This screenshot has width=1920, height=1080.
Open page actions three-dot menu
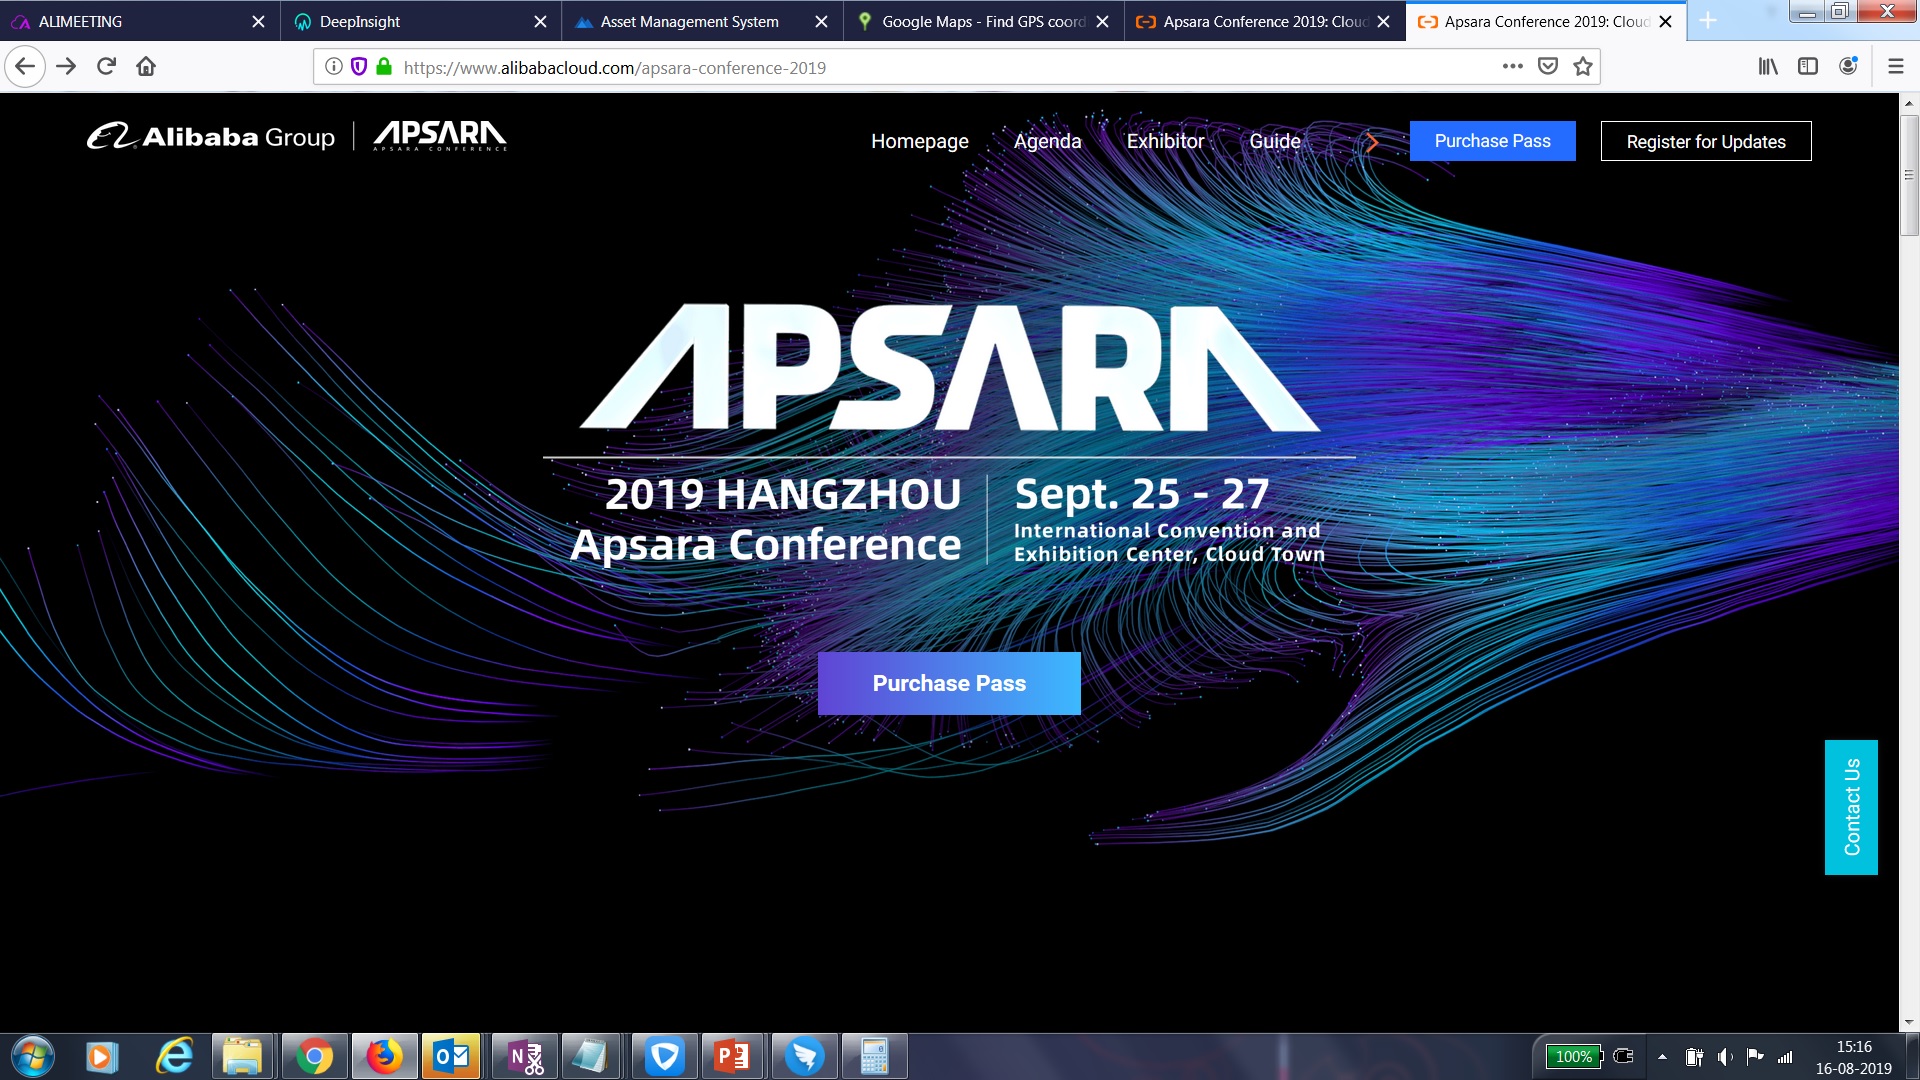1512,67
